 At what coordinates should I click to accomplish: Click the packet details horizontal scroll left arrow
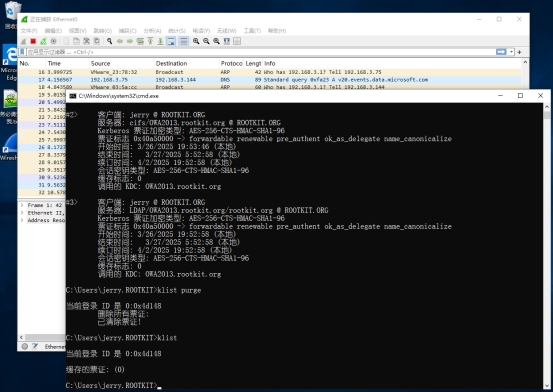tap(21, 337)
